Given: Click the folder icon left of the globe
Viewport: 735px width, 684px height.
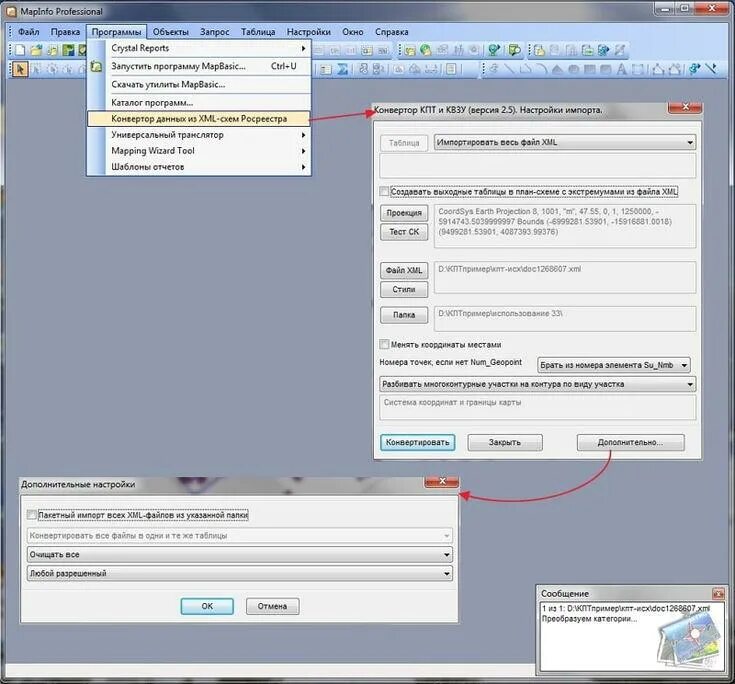Looking at the screenshot, I should [410, 50].
